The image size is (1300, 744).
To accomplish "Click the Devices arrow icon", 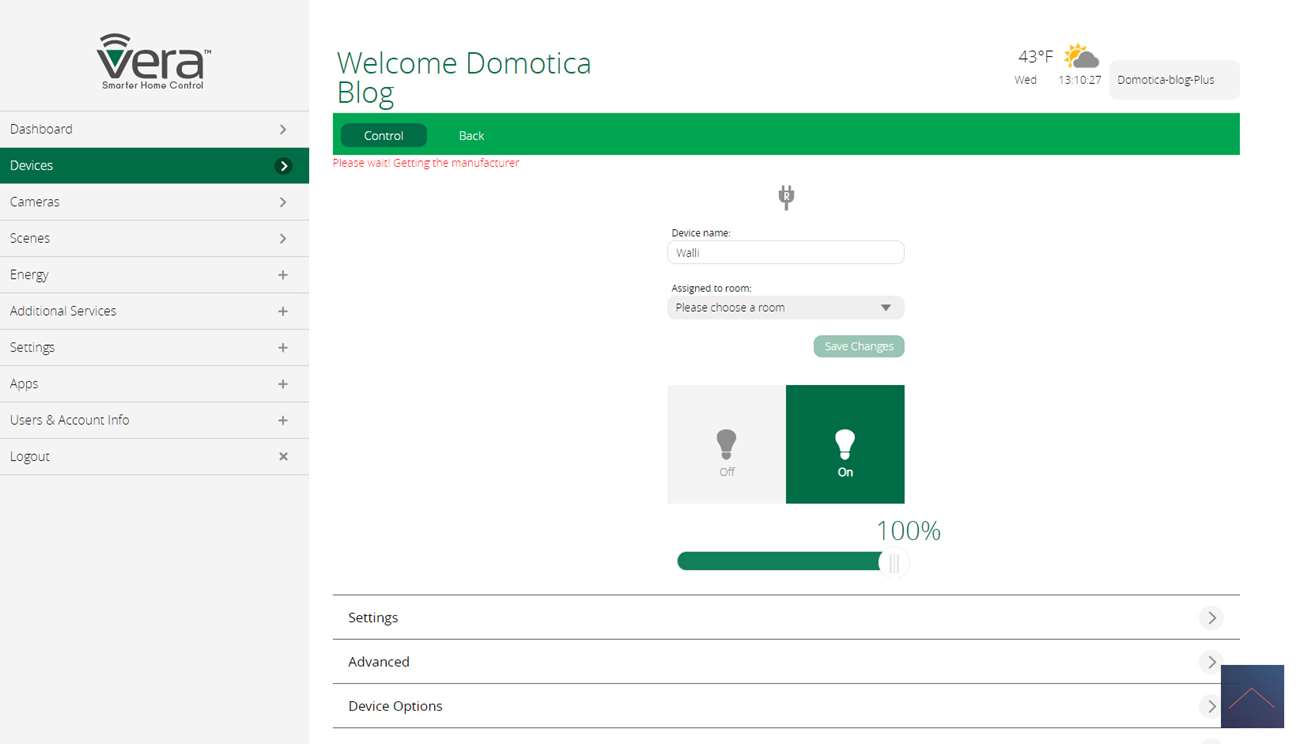I will pyautogui.click(x=284, y=166).
